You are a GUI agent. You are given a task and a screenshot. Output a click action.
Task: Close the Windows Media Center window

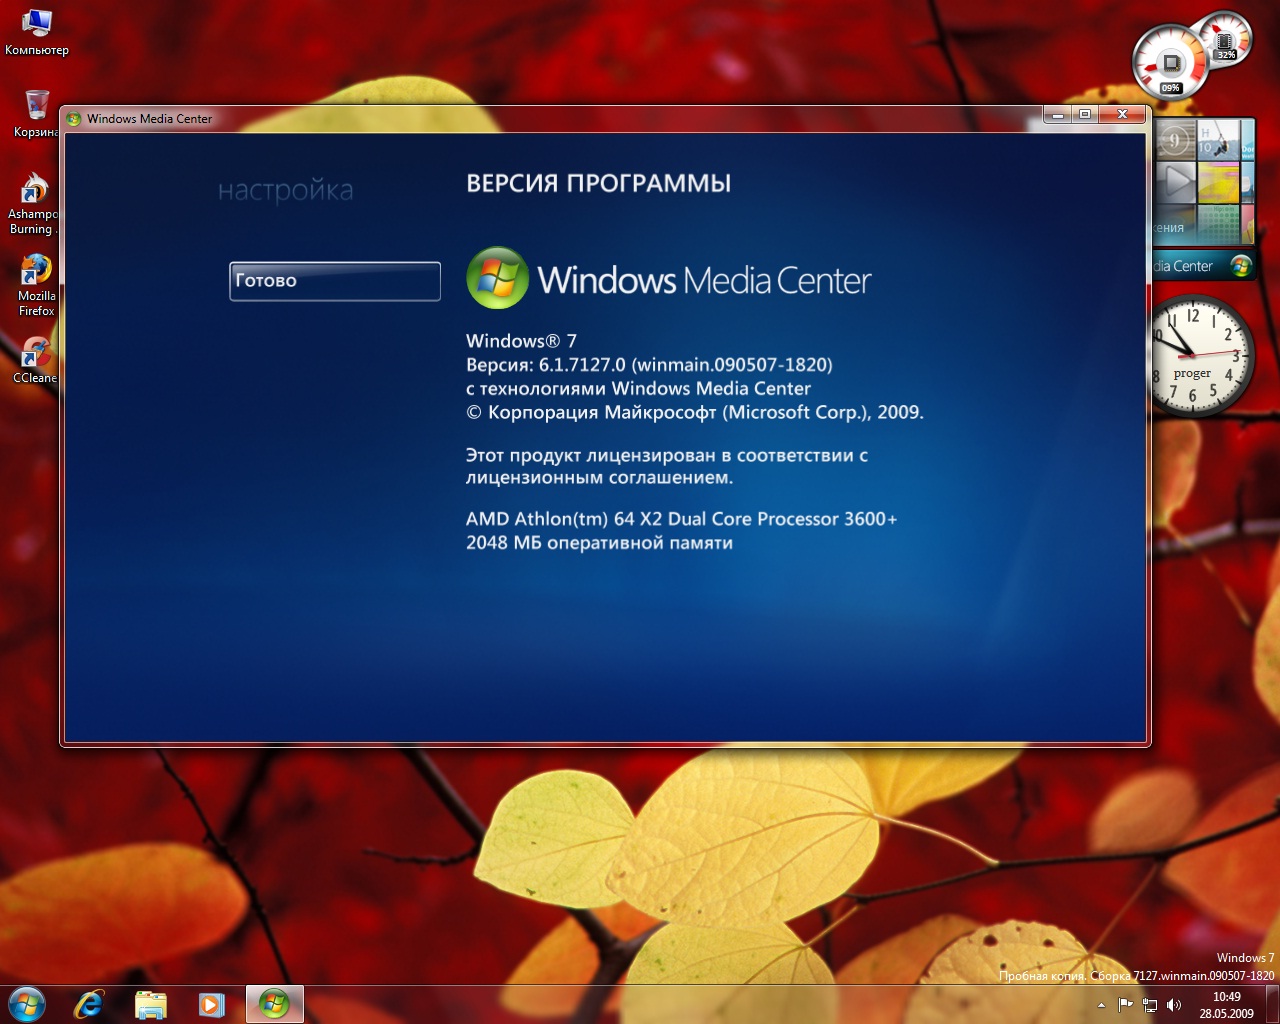[1122, 114]
